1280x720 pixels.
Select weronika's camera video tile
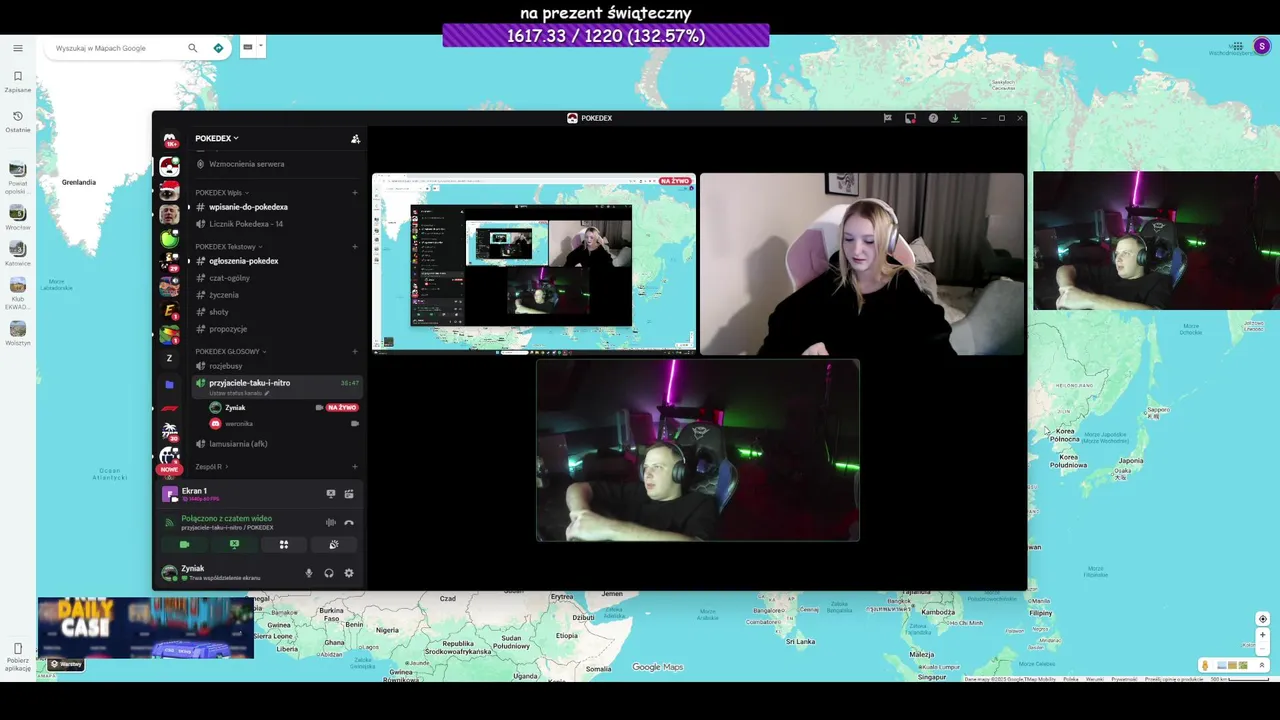click(x=862, y=264)
